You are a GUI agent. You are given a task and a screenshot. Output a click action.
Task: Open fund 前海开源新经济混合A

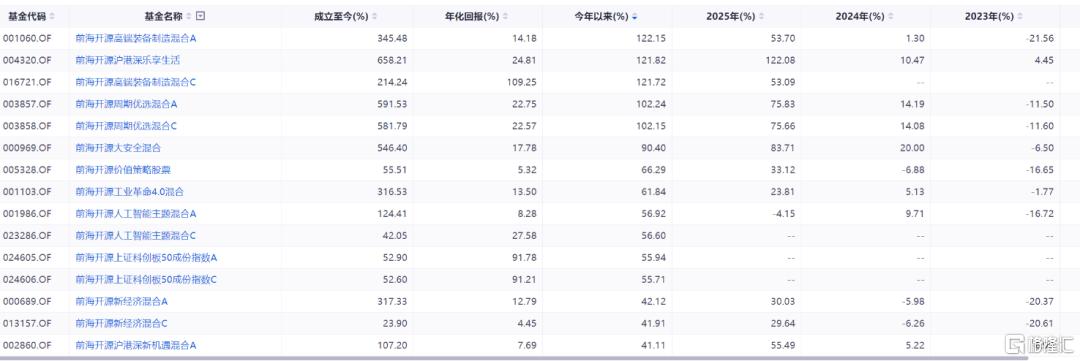click(x=122, y=302)
